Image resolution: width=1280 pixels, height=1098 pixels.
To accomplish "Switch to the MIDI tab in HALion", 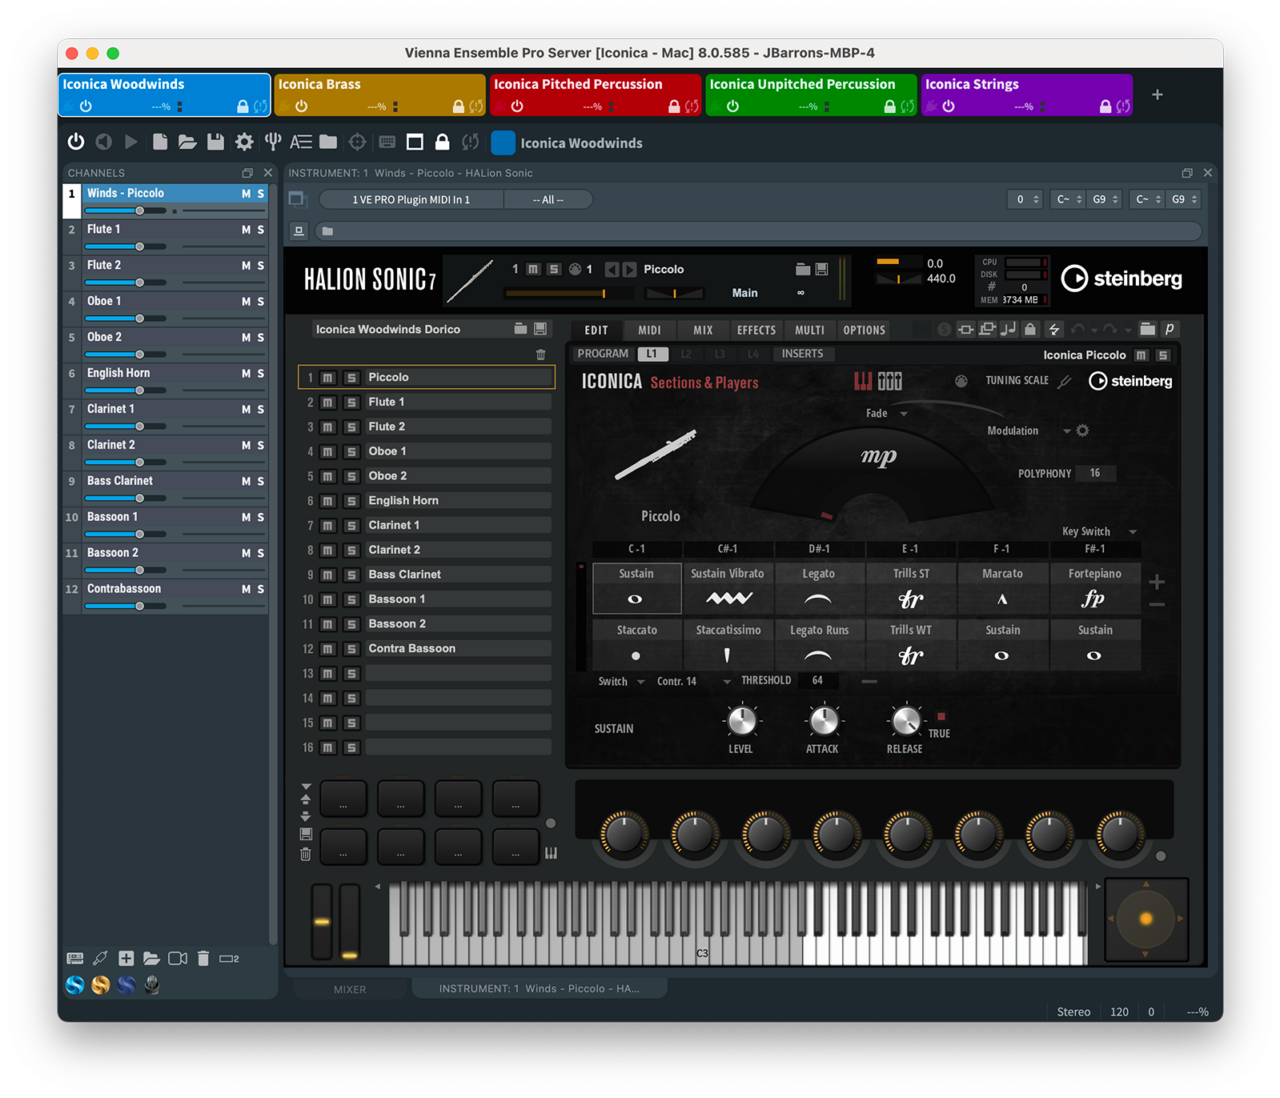I will pyautogui.click(x=649, y=330).
